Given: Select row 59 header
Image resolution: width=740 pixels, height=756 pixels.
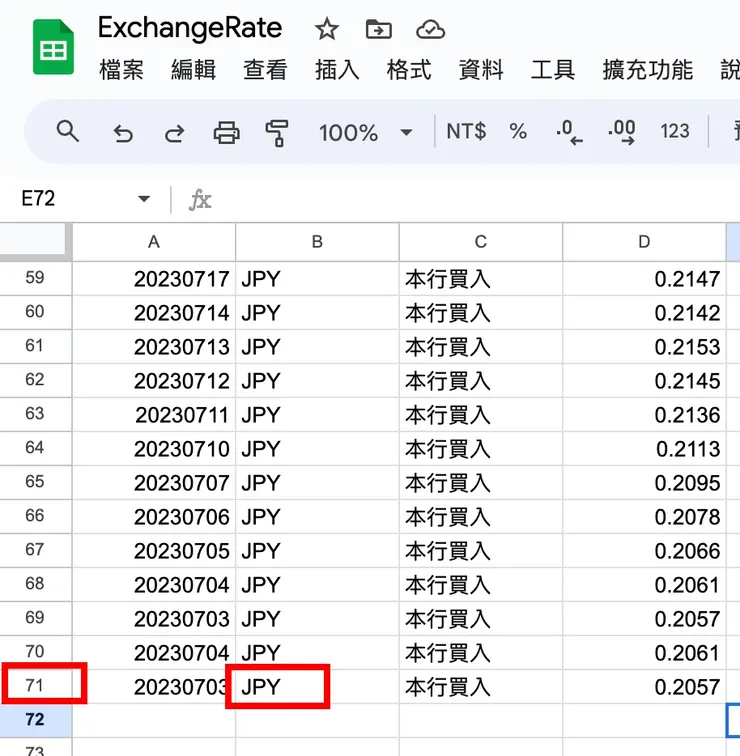Looking at the screenshot, I should [x=35, y=278].
